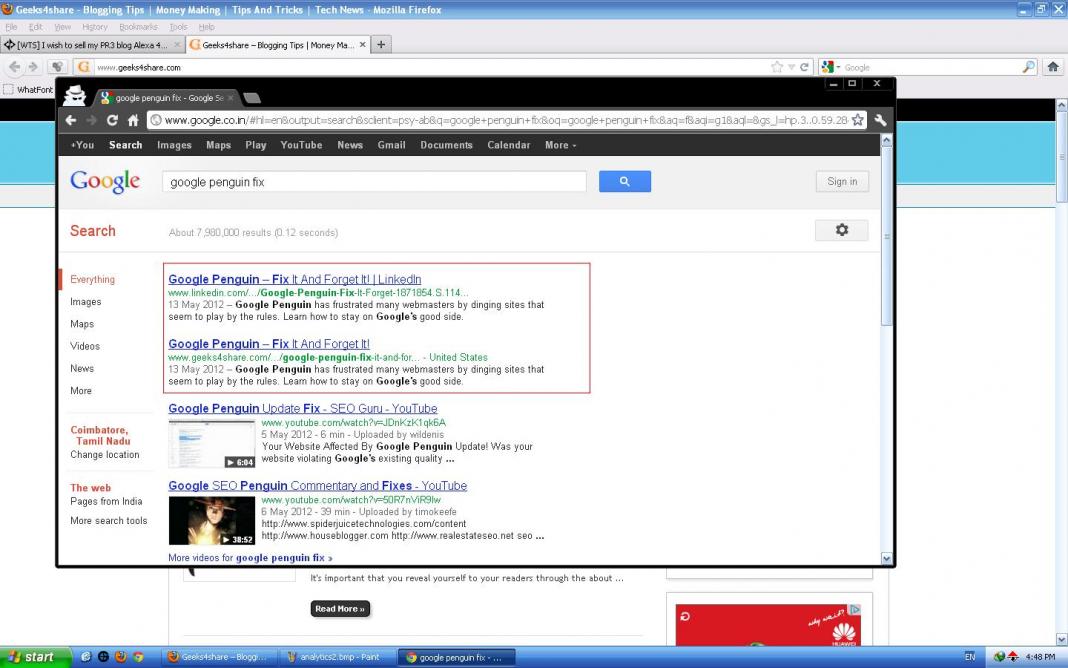Screen dimensions: 1068x668
Task: Open Firefox search engine selector dropdown
Action: (831, 67)
